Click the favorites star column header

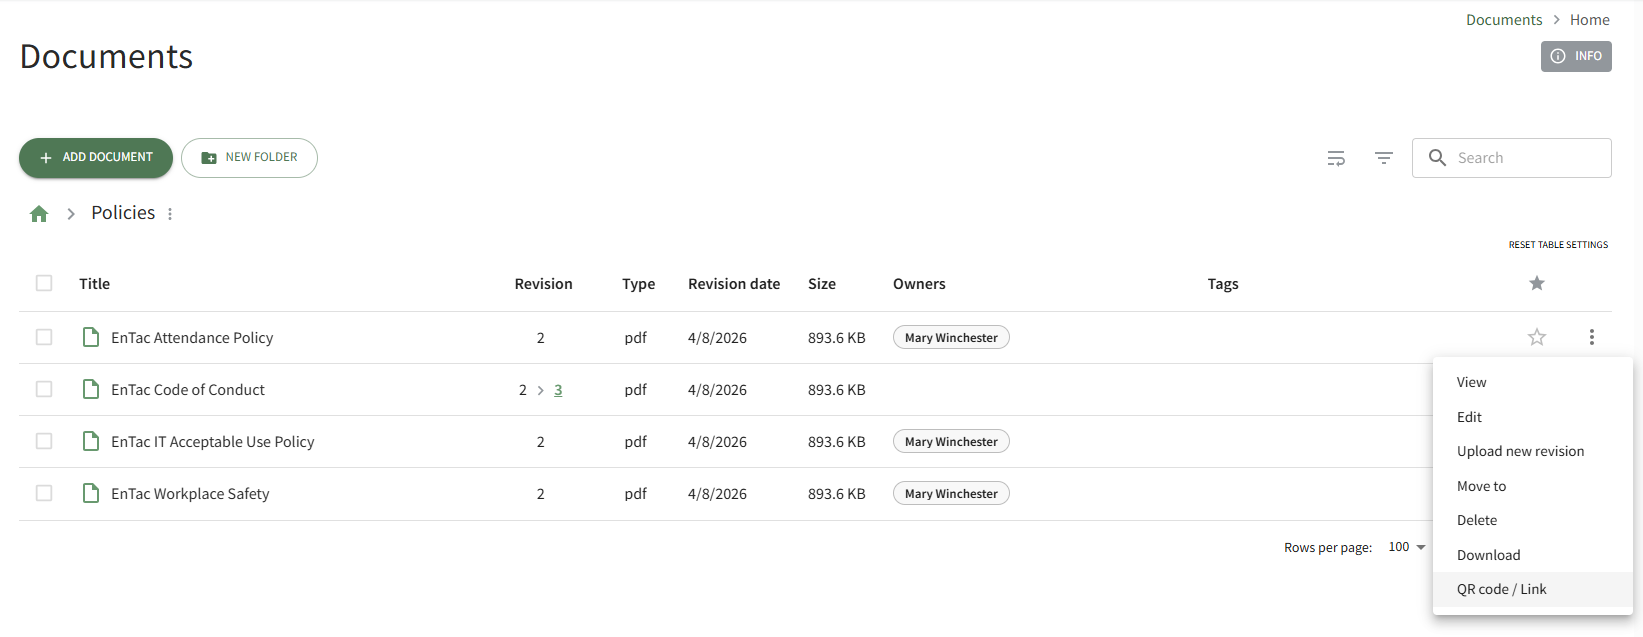tap(1537, 284)
